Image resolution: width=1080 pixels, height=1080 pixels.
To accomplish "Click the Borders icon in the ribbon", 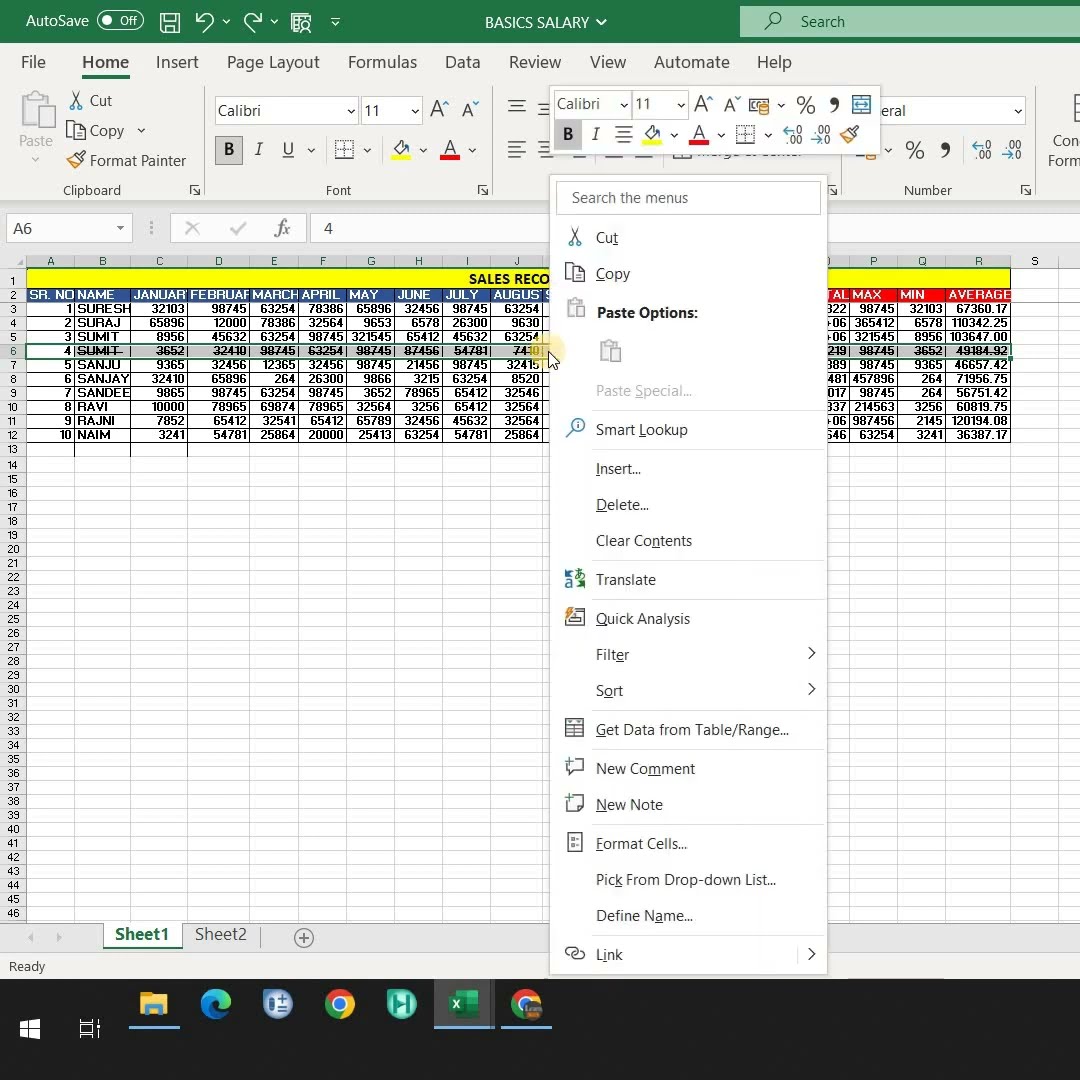I will [344, 150].
